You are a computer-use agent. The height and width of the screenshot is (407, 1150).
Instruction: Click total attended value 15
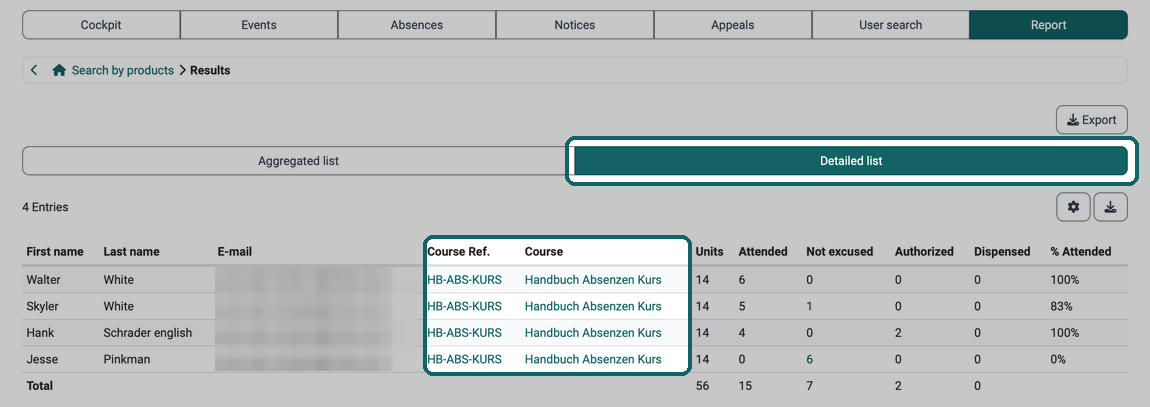[x=745, y=385]
